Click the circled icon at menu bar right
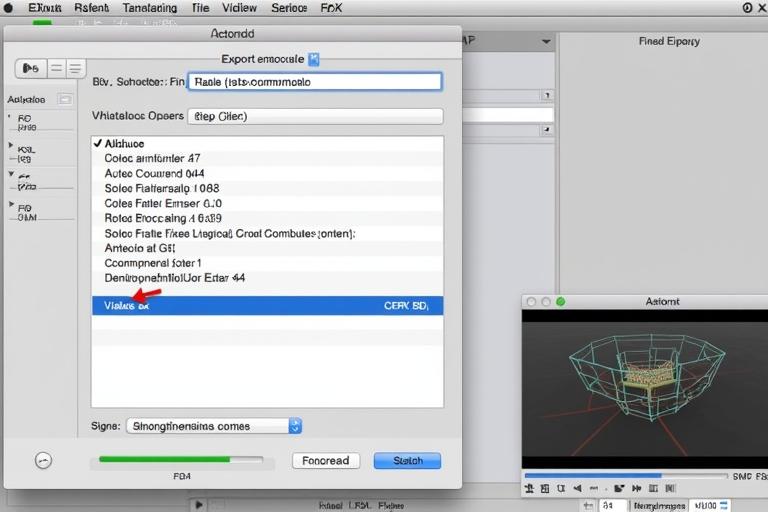This screenshot has width=768, height=512. (747, 8)
